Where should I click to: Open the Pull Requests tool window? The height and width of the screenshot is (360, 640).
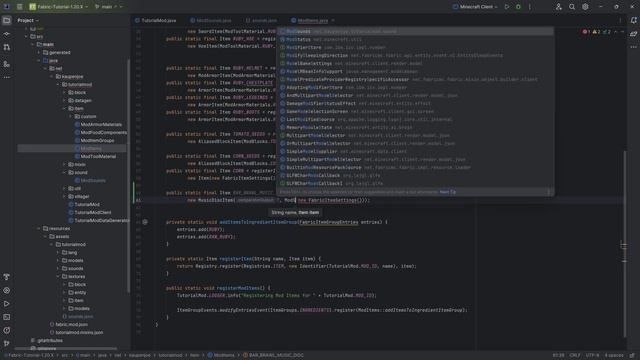pyautogui.click(x=7, y=48)
